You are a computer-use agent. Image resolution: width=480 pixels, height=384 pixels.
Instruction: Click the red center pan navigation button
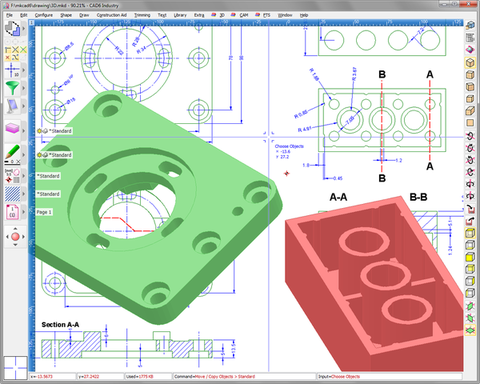[15, 237]
